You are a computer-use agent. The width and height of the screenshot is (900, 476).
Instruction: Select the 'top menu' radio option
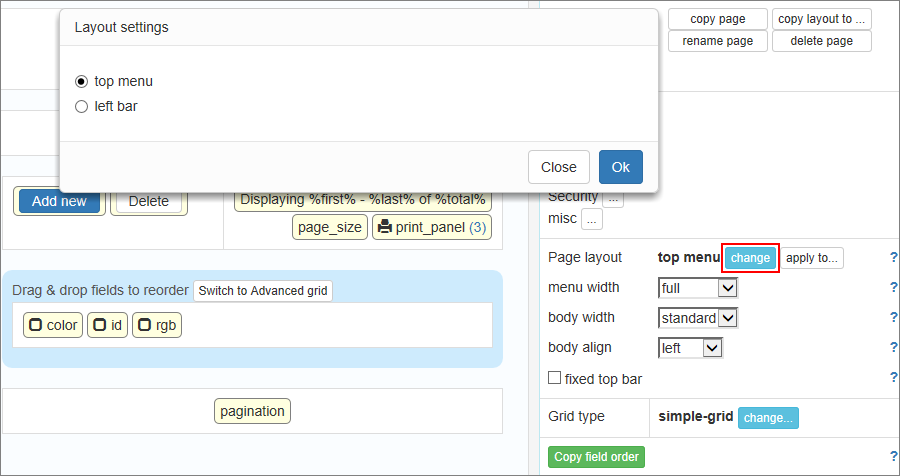pos(82,81)
